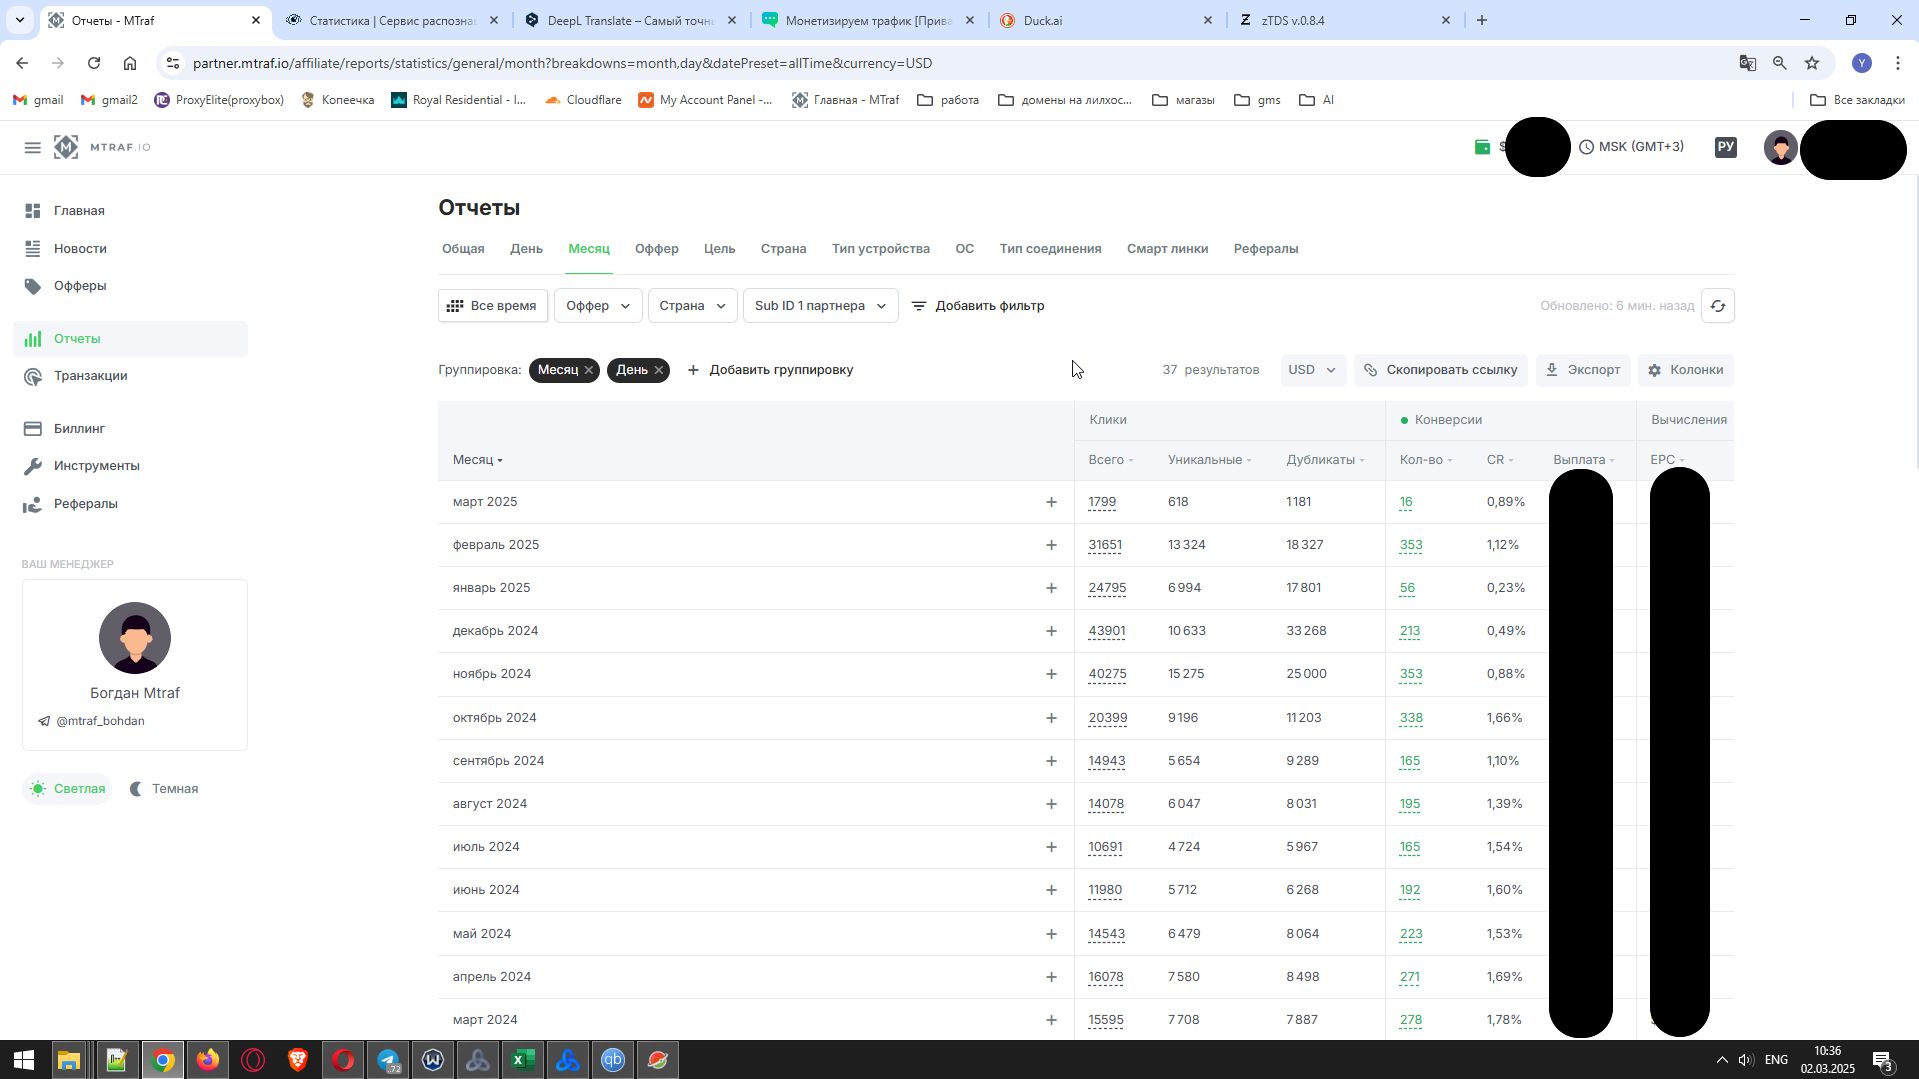Open the Все время date range picker
This screenshot has width=1919, height=1079.
493,306
